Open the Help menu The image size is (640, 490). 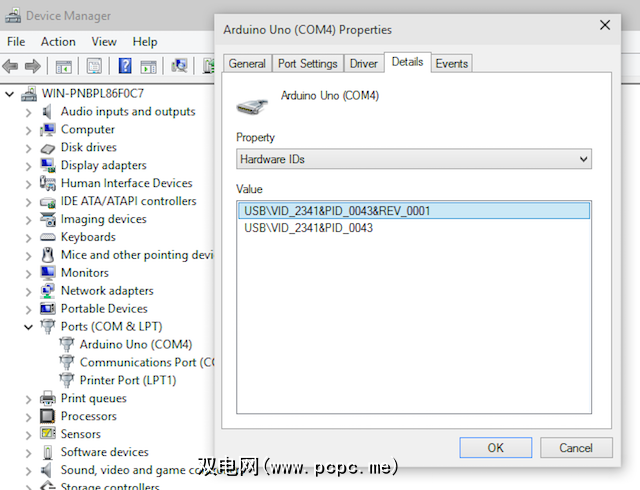145,42
